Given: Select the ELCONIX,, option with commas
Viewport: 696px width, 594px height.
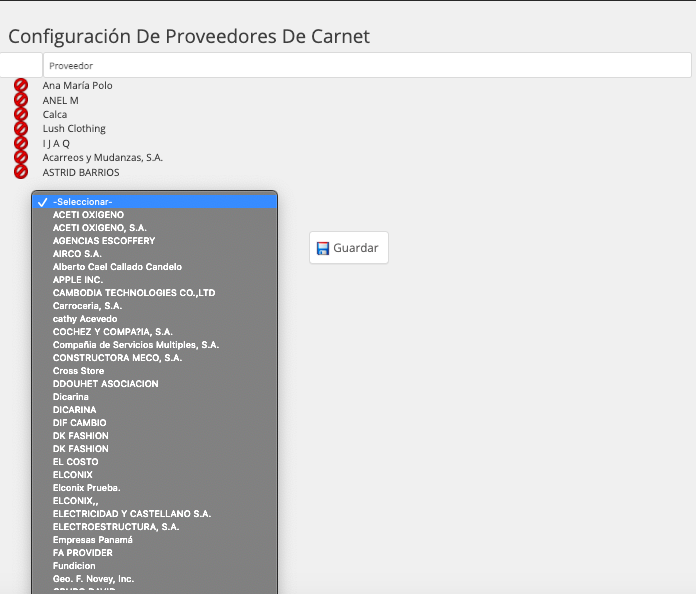Looking at the screenshot, I should tap(154, 501).
